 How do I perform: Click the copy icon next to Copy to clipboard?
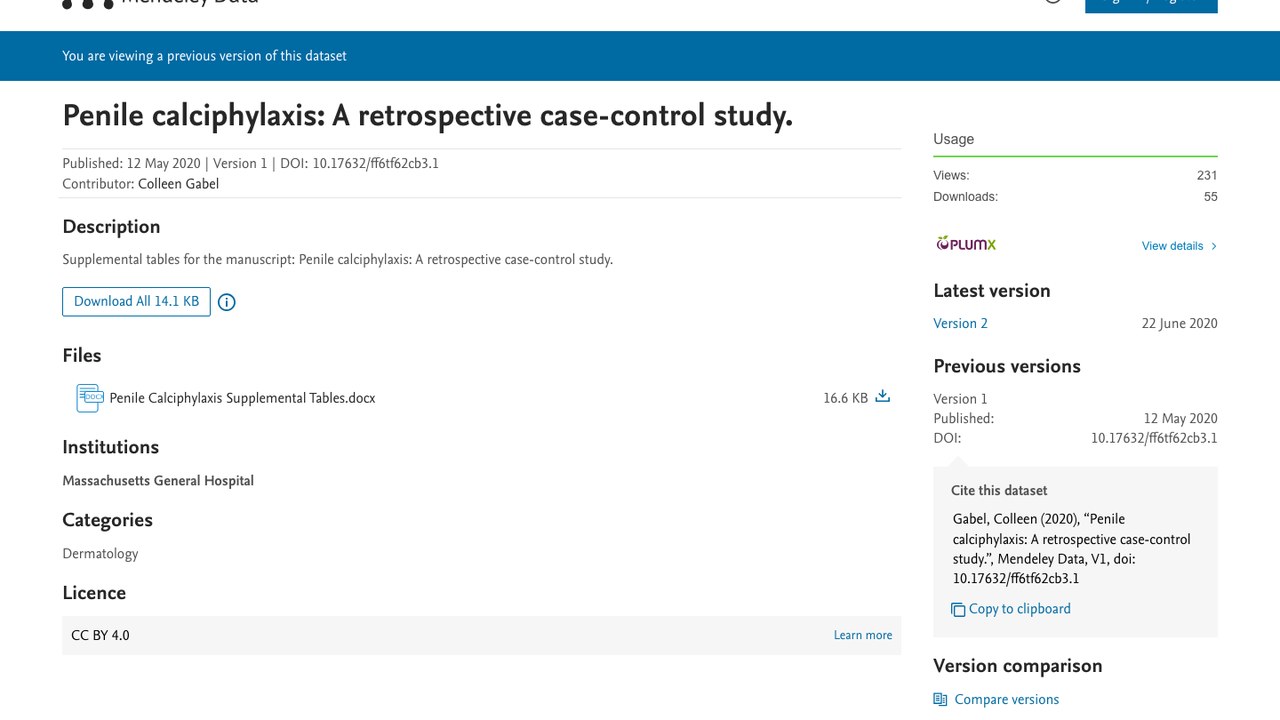(x=958, y=609)
